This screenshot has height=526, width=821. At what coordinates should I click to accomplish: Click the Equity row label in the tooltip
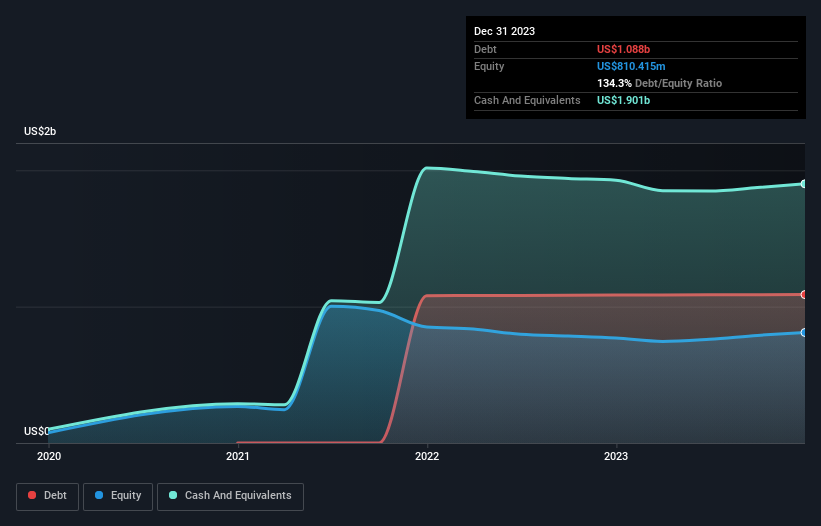coord(489,66)
